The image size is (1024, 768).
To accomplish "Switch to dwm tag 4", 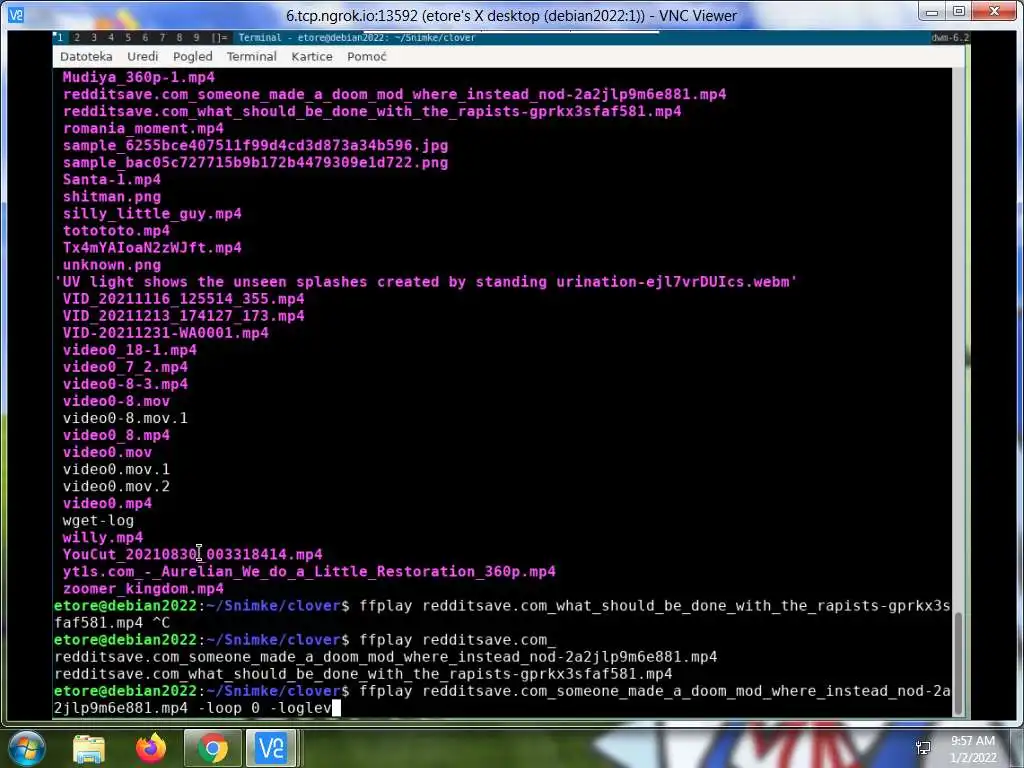I will pyautogui.click(x=111, y=38).
